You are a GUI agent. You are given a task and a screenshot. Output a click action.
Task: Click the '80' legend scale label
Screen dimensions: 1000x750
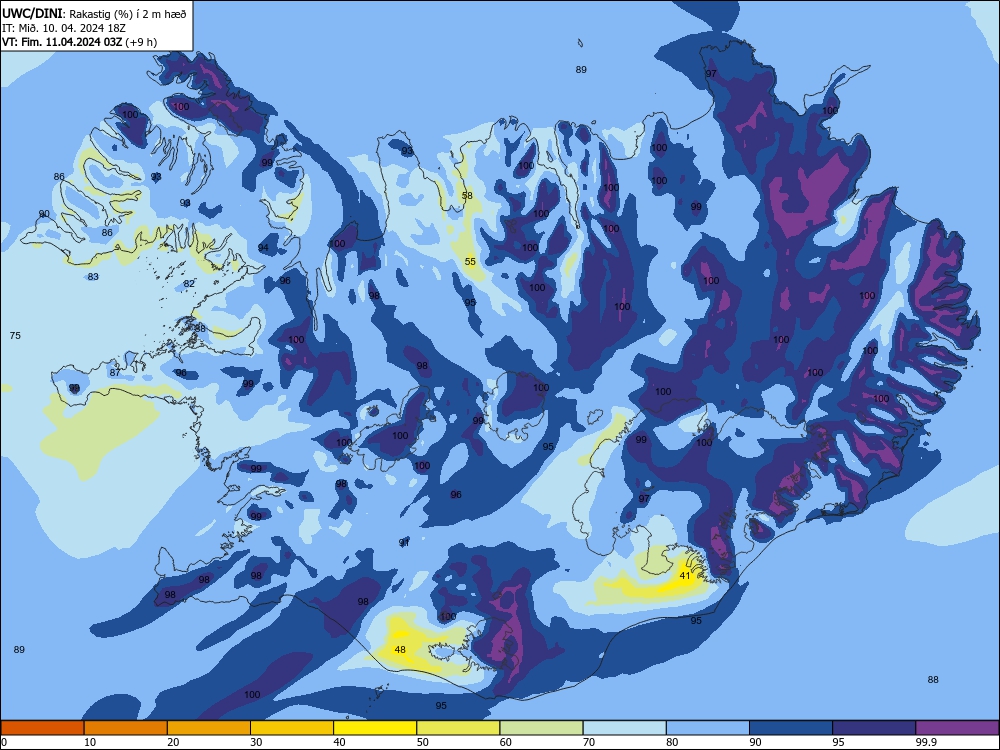click(672, 742)
